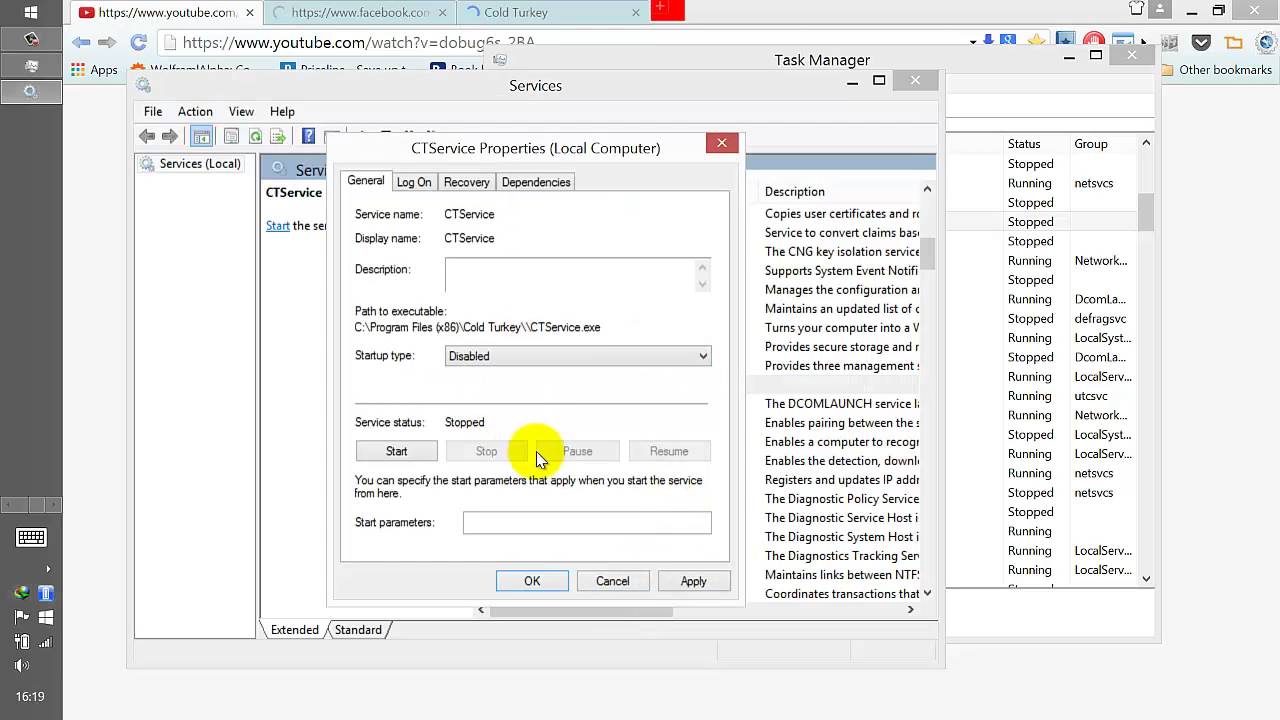Click the Chrome back arrow

(x=81, y=42)
